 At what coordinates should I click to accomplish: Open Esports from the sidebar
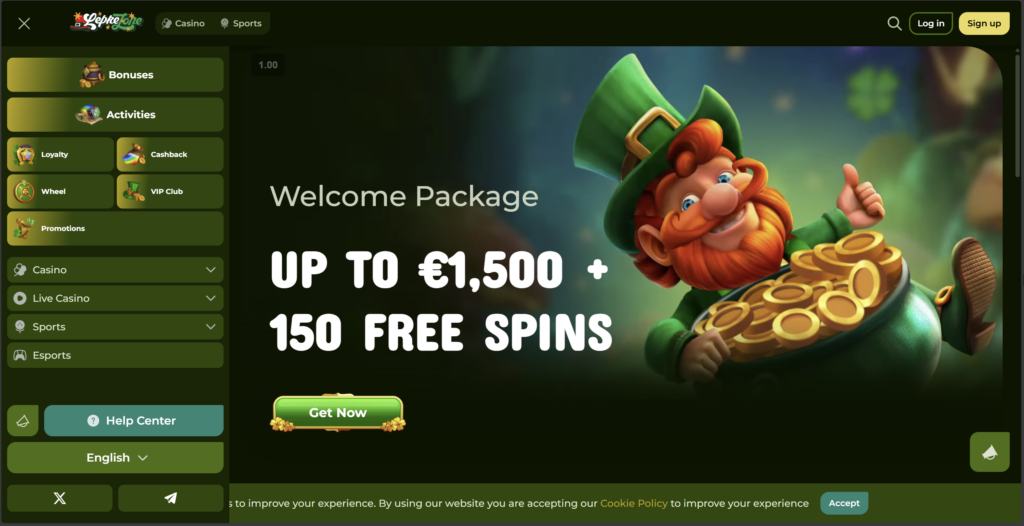click(x=115, y=355)
